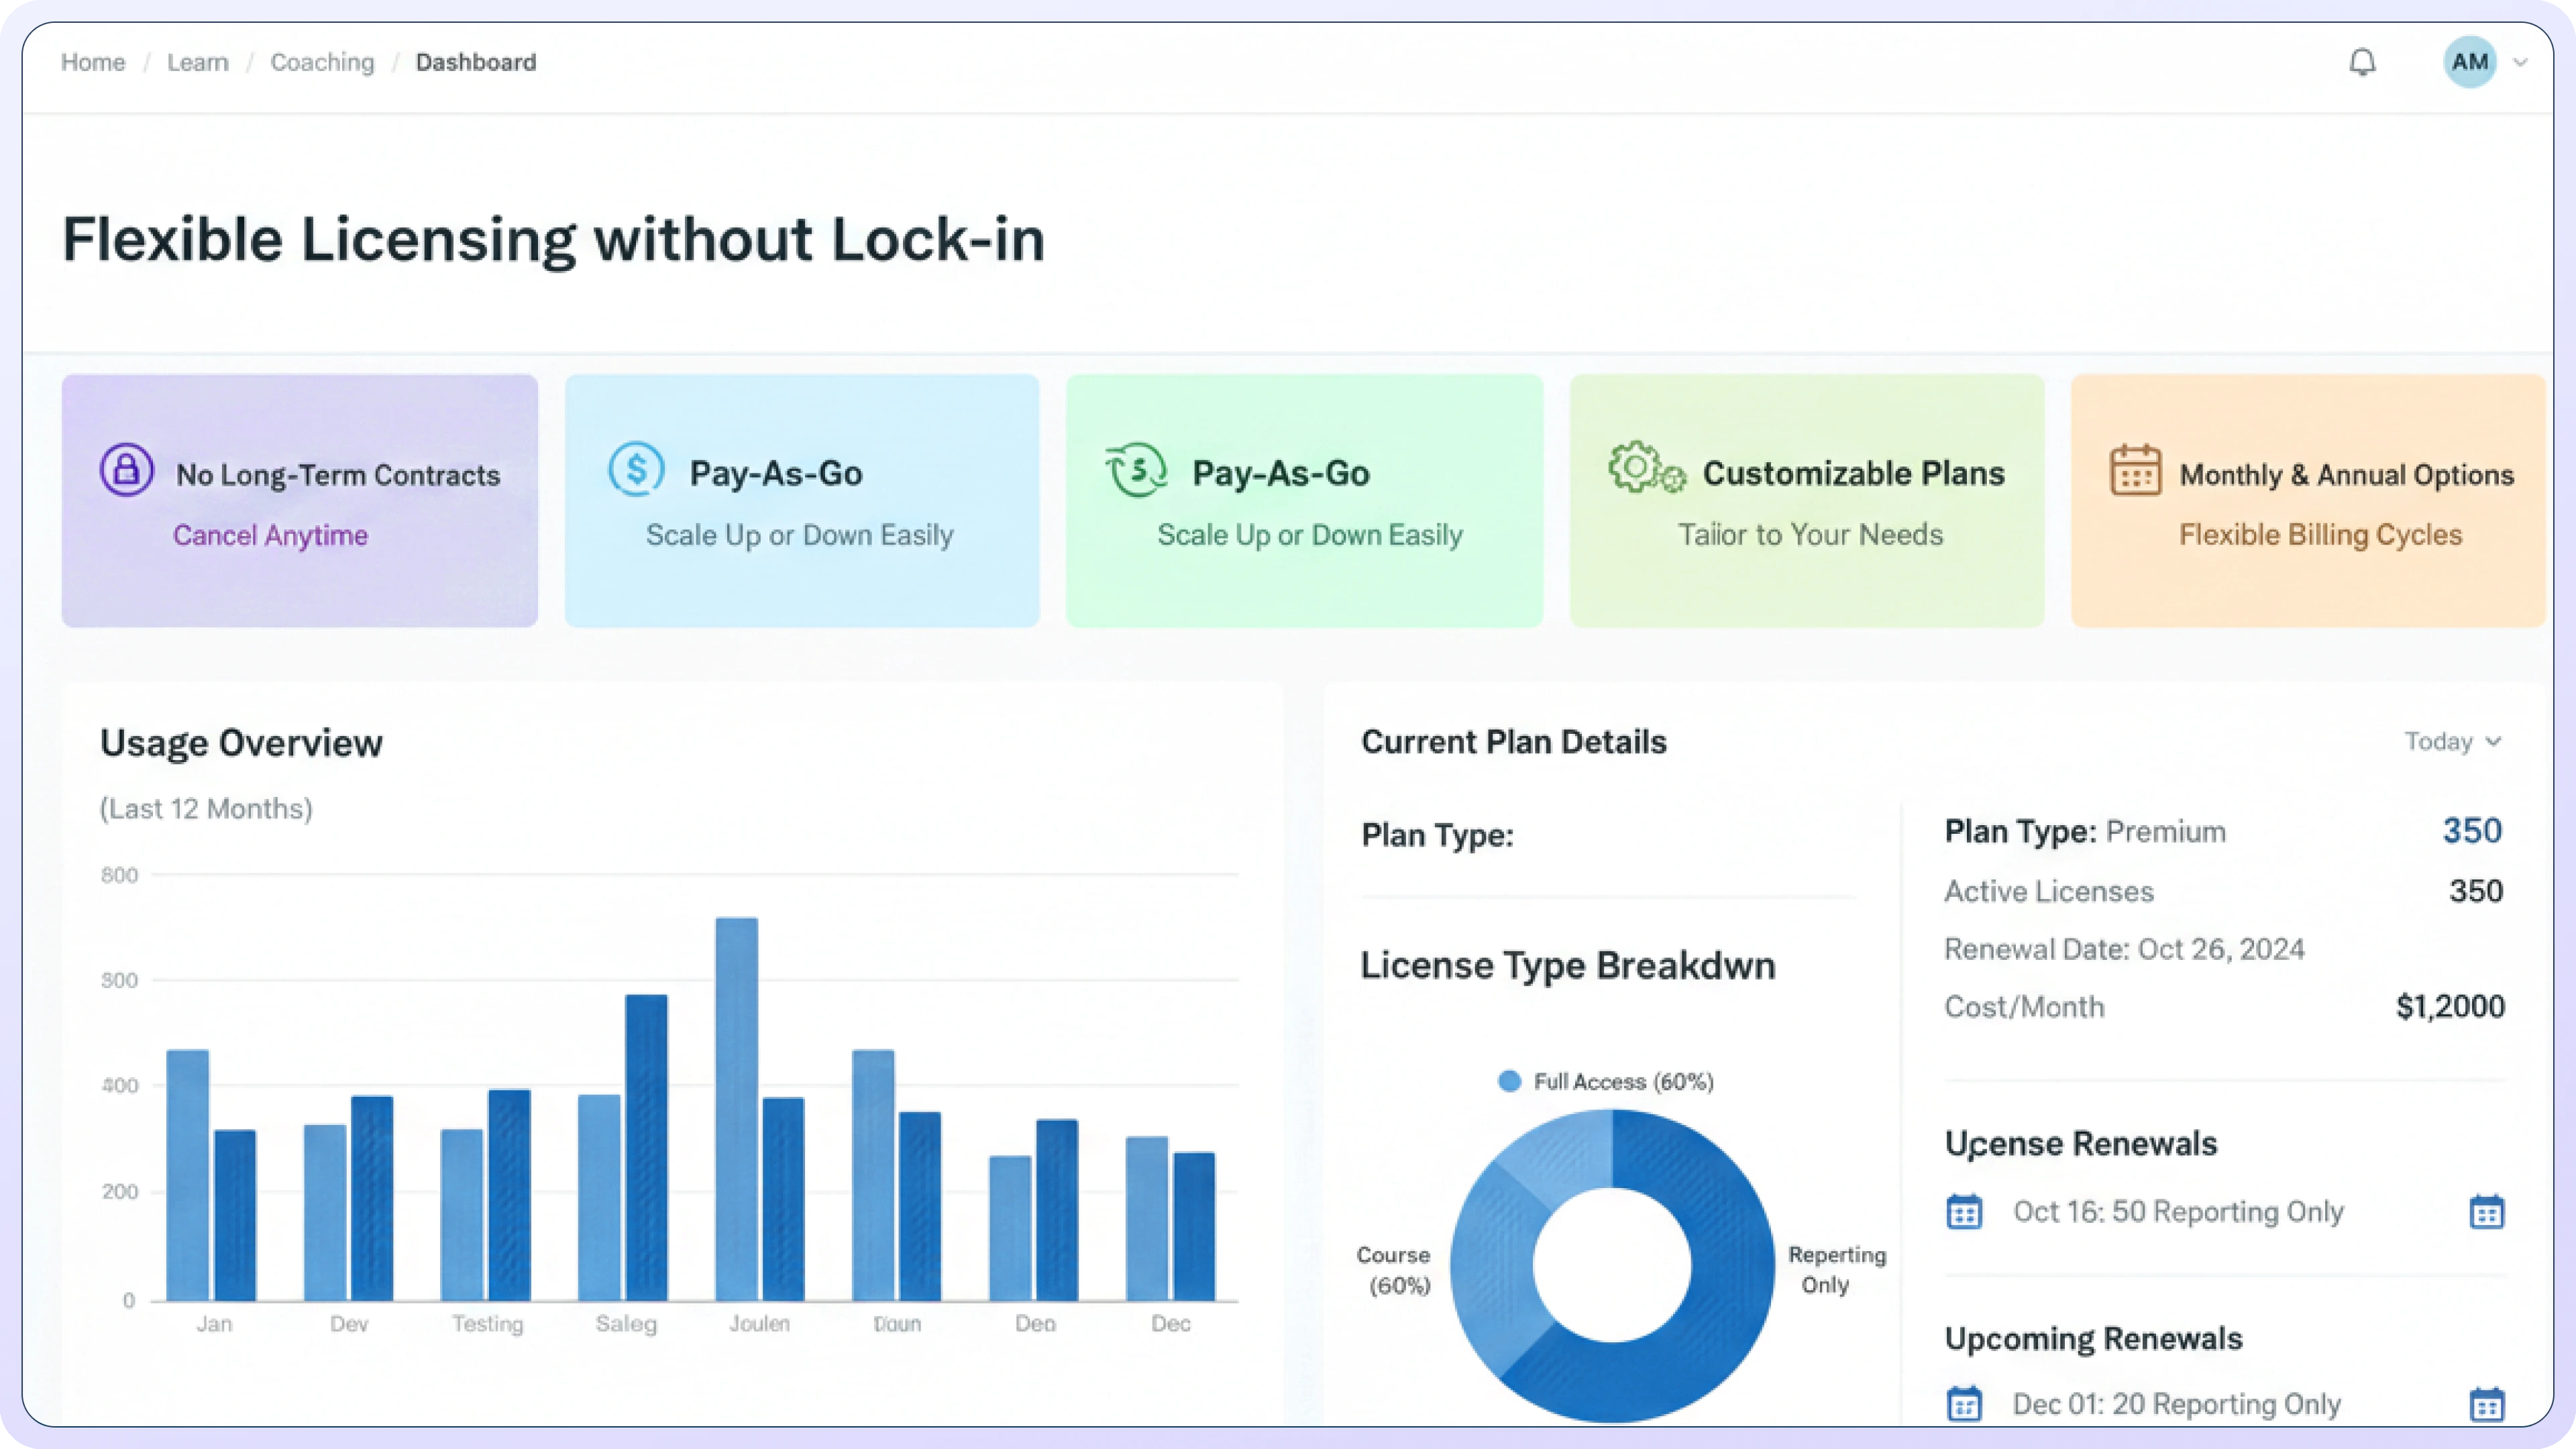Open the AM user avatar
Image resolution: width=2576 pixels, height=1449 pixels.
2469,62
